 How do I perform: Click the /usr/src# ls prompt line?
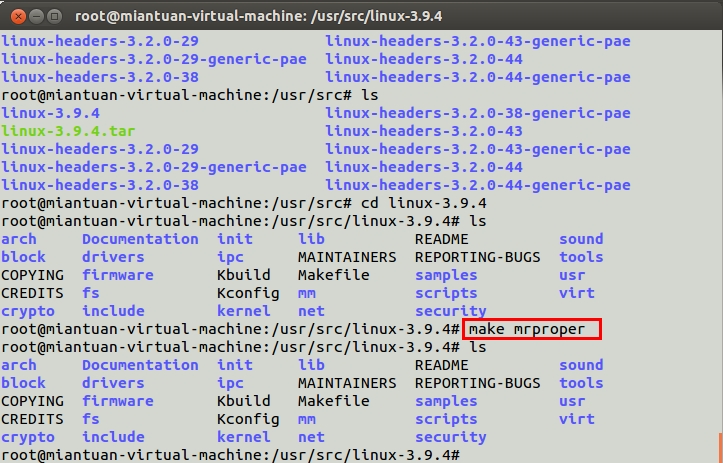[190, 95]
